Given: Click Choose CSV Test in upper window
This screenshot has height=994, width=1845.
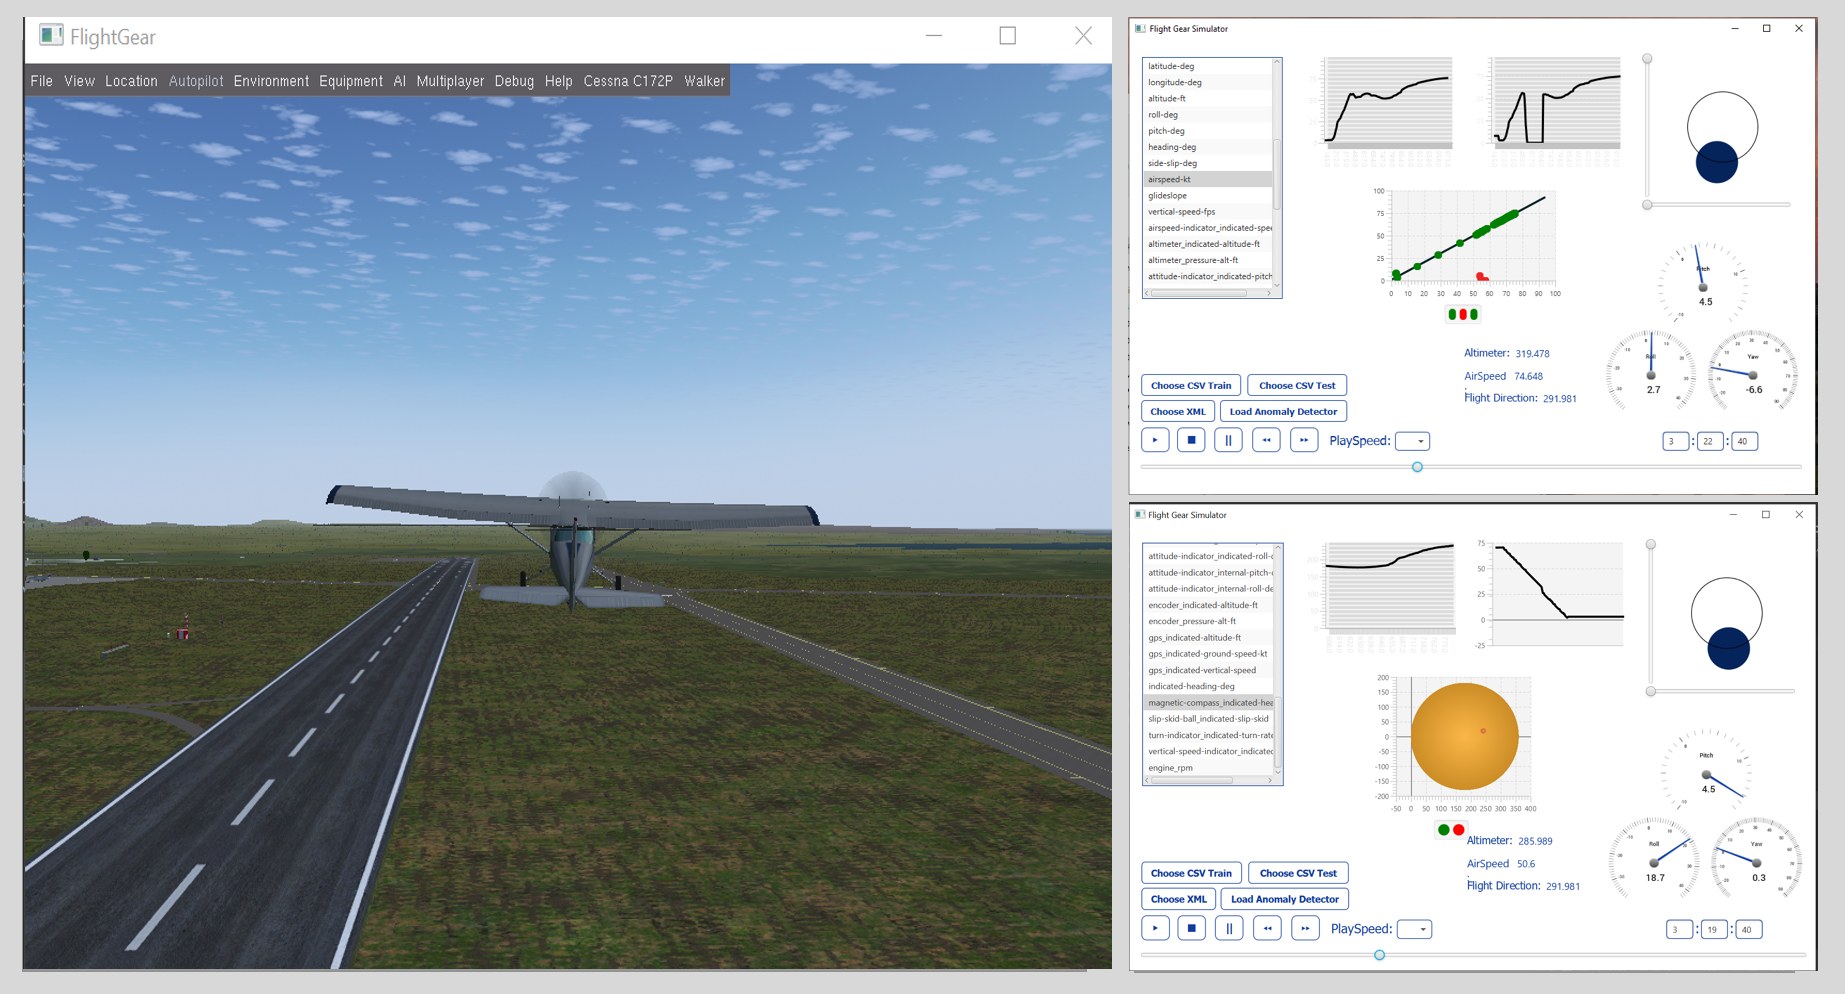Looking at the screenshot, I should [x=1297, y=385].
